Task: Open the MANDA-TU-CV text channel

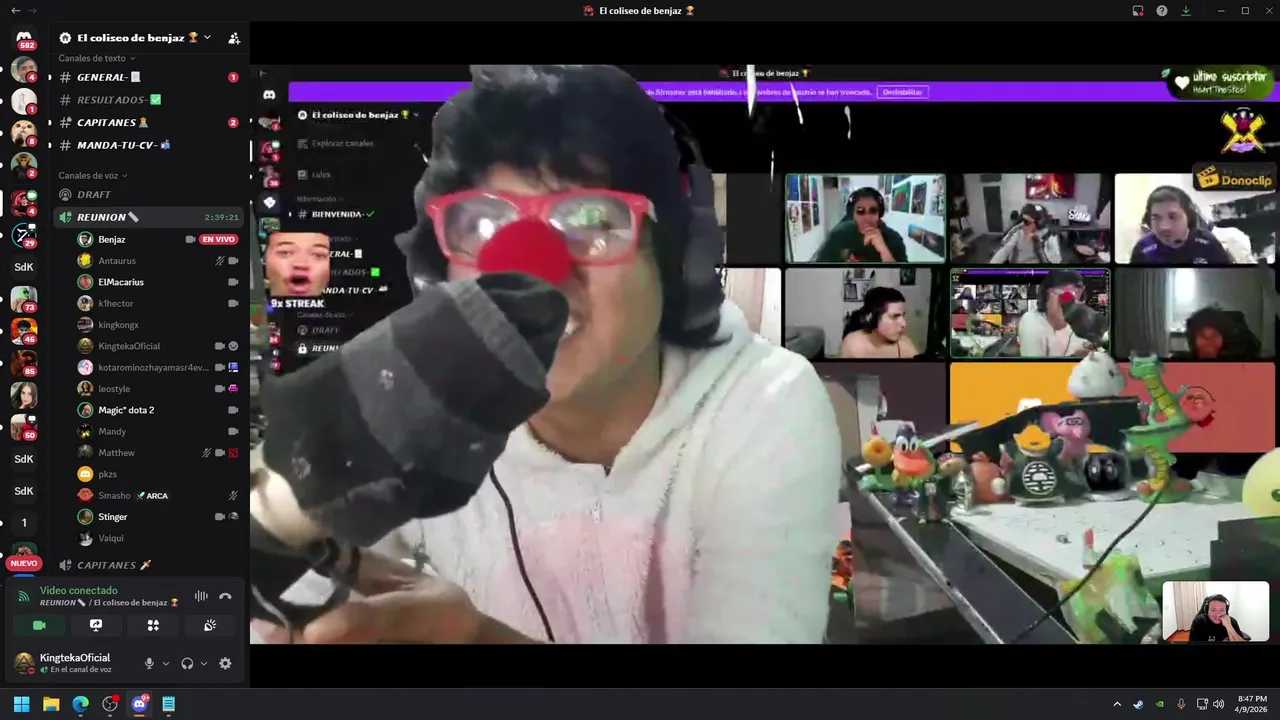Action: click(x=149, y=145)
